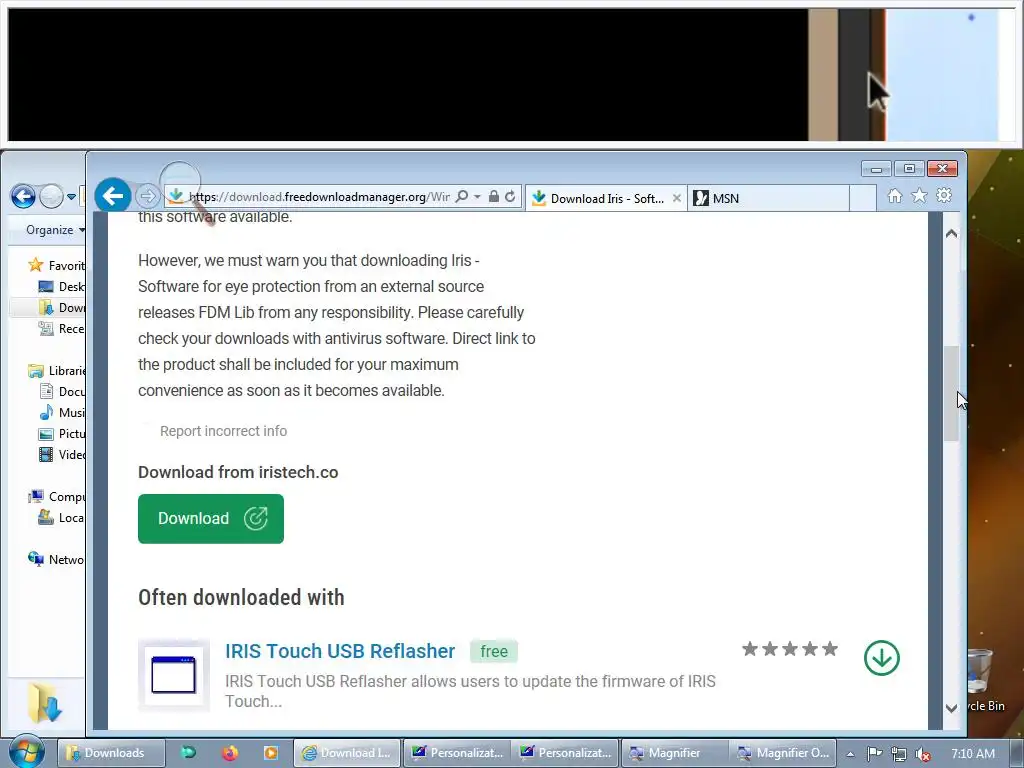Viewport: 1024px width, 768px height.
Task: Click the vertical scrollbar thumb
Action: (x=952, y=393)
